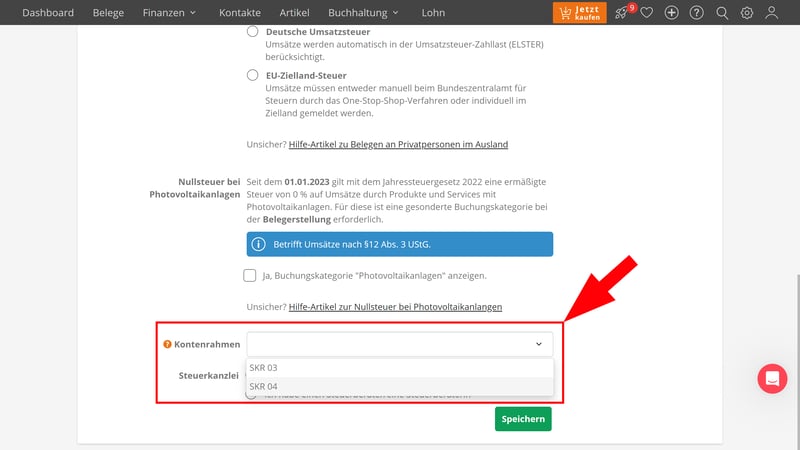Open settings gear icon
The image size is (800, 450).
[746, 13]
